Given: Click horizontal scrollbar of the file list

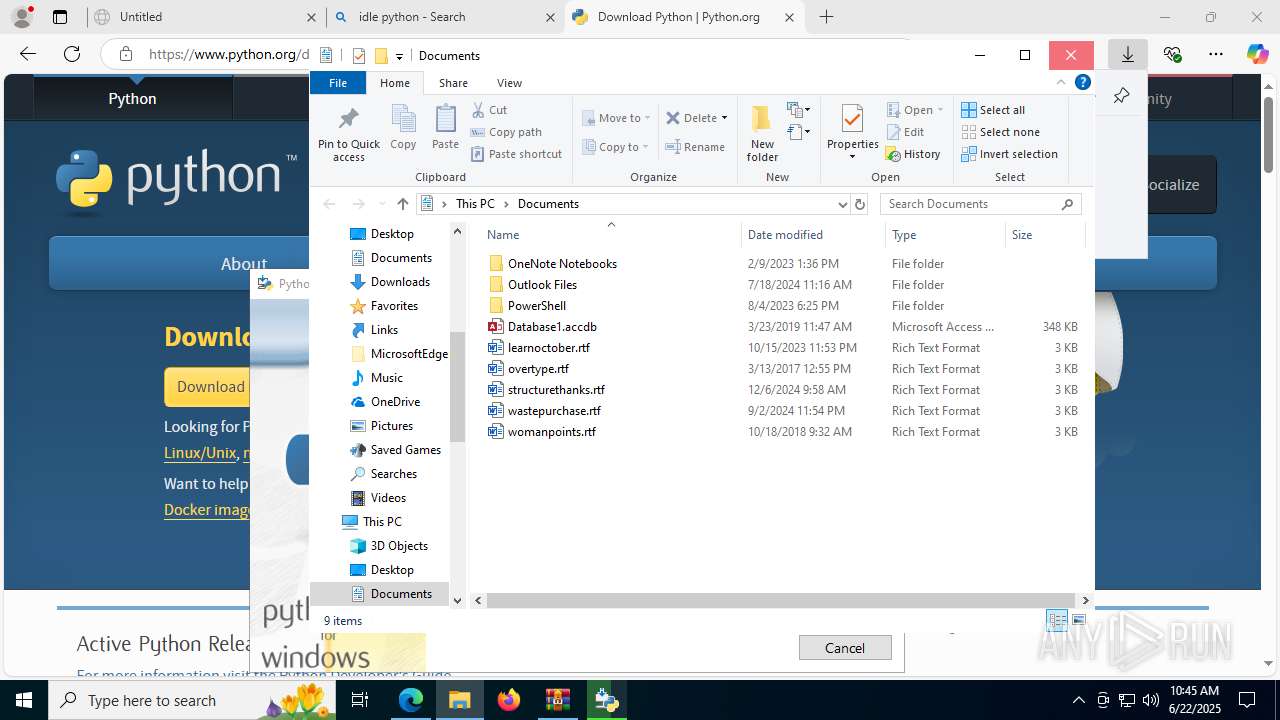Looking at the screenshot, I should [x=782, y=601].
